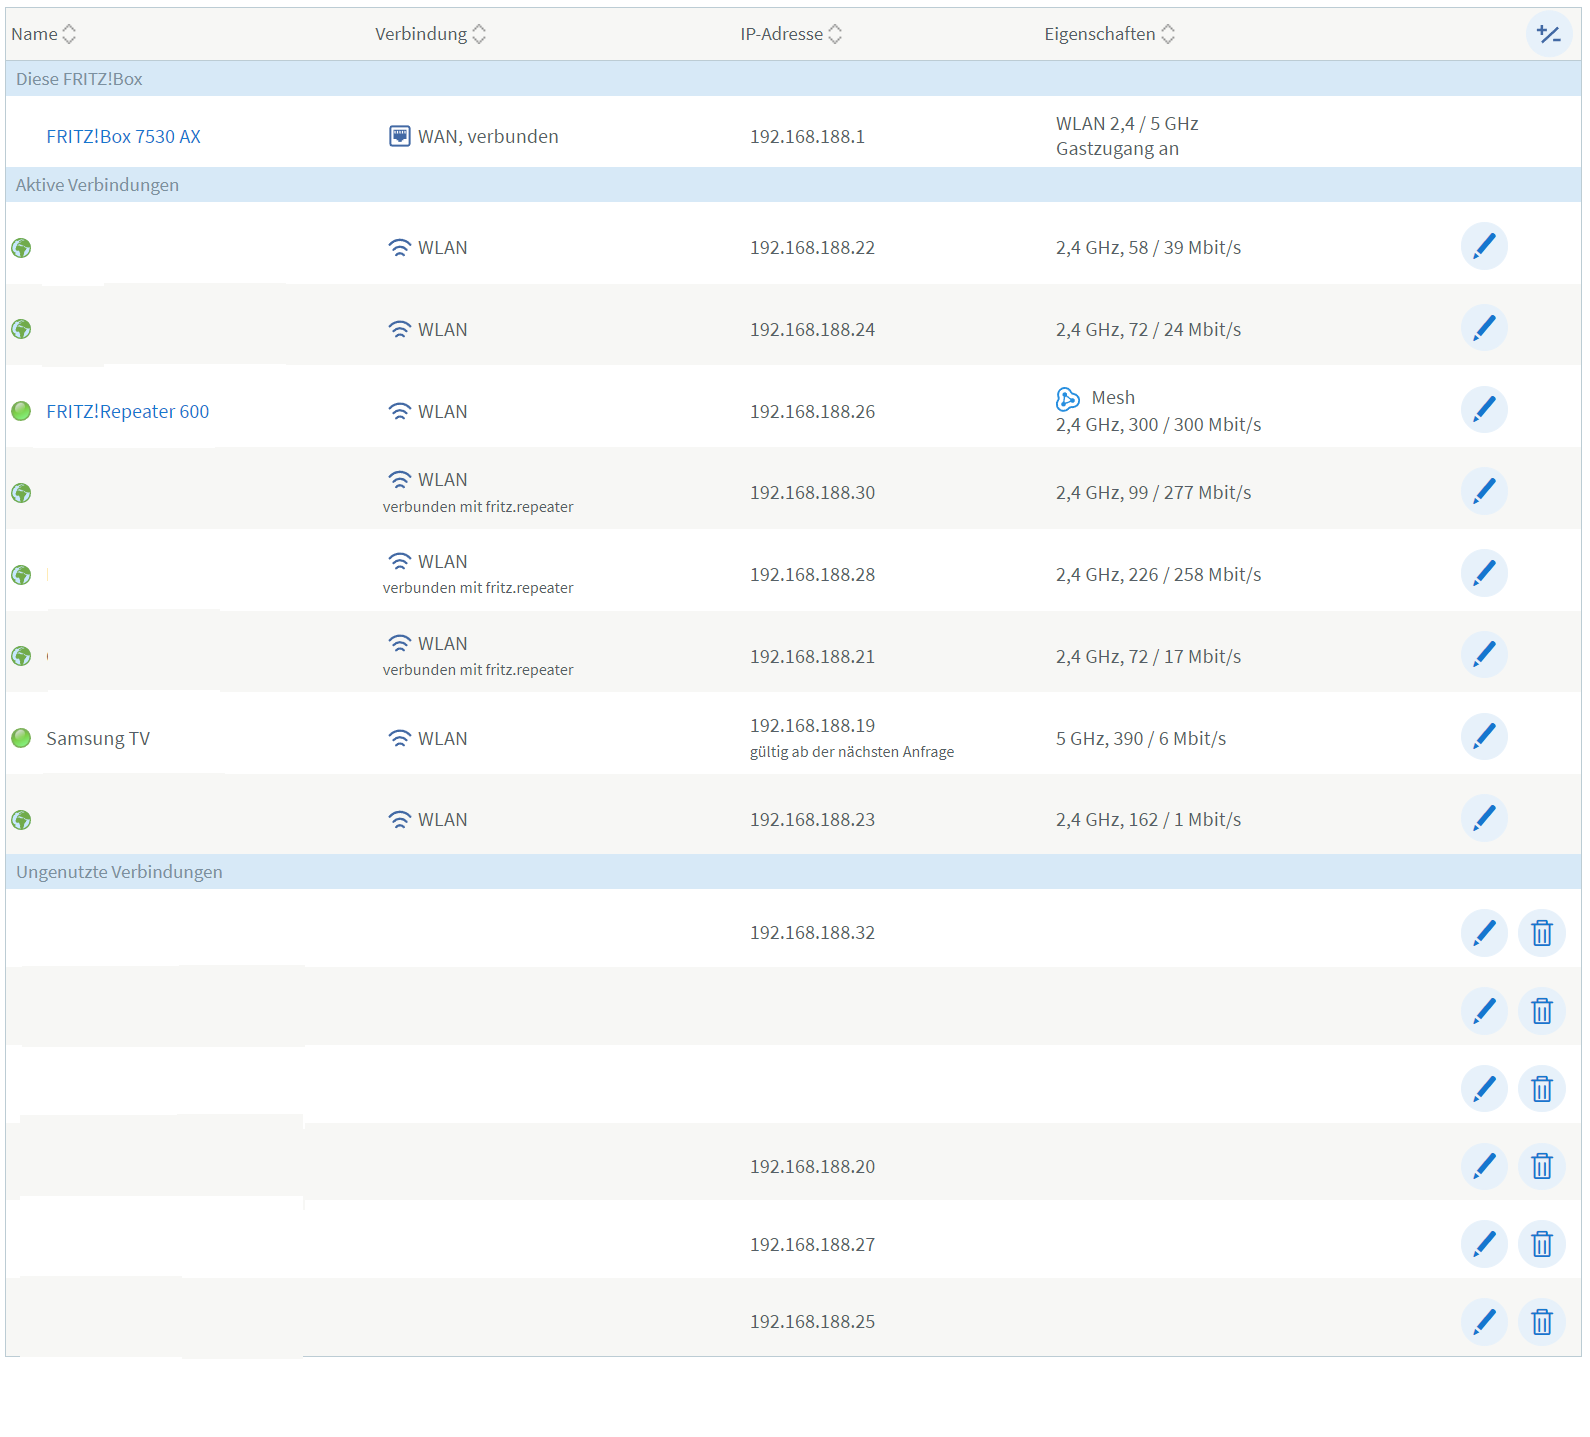
Task: Open the FRITZ!Box 7530 AX link
Action: click(123, 137)
